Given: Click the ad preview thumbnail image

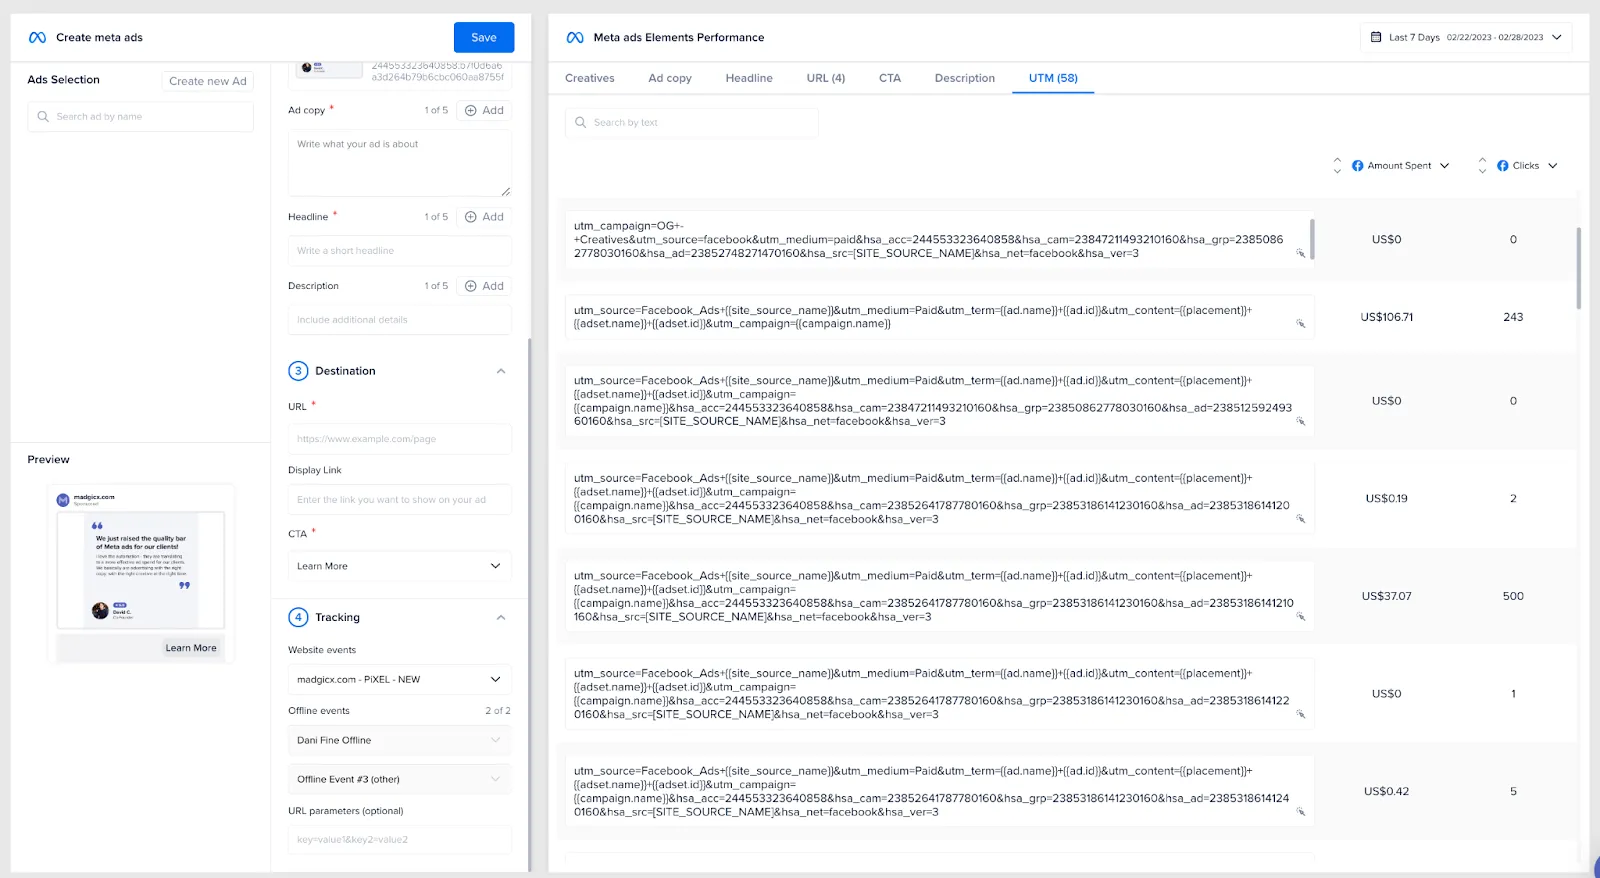Looking at the screenshot, I should (141, 570).
